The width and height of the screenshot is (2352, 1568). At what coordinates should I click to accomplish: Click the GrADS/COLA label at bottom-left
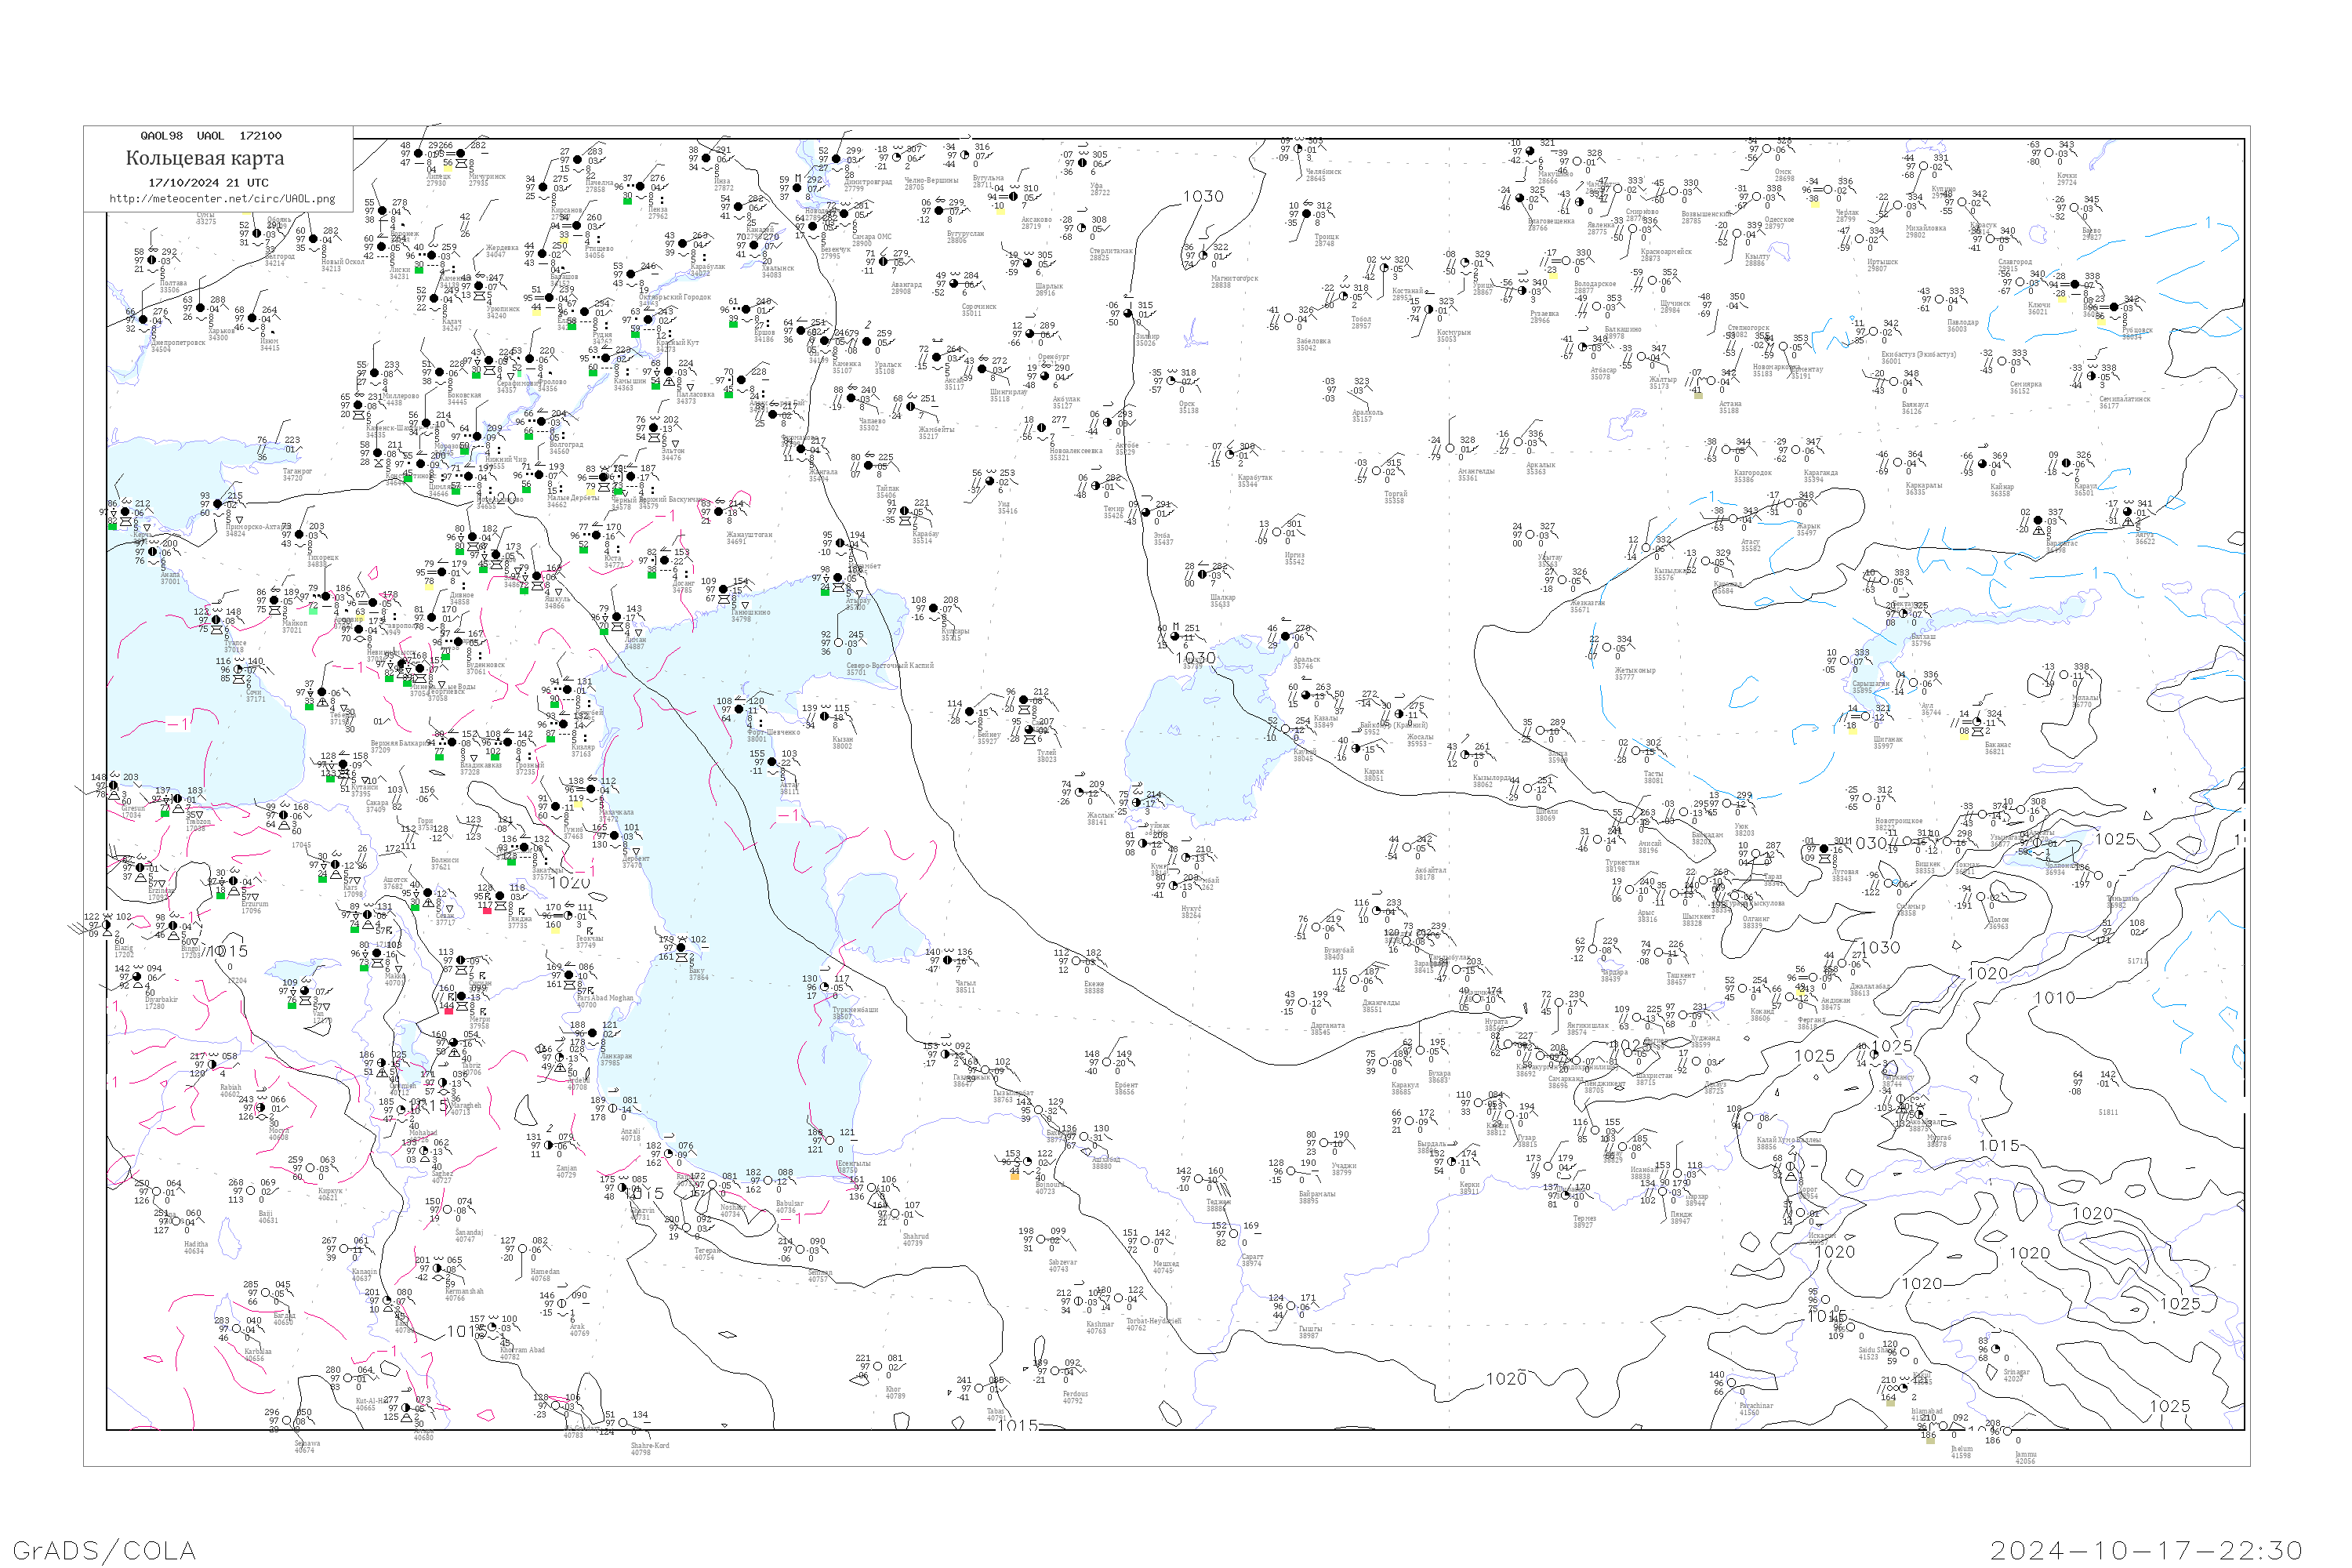click(x=105, y=1549)
